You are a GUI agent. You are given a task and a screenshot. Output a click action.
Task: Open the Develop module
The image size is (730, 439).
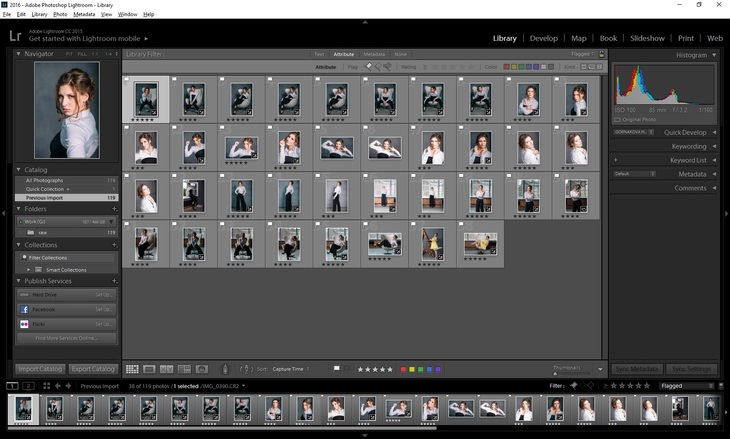[x=543, y=38]
